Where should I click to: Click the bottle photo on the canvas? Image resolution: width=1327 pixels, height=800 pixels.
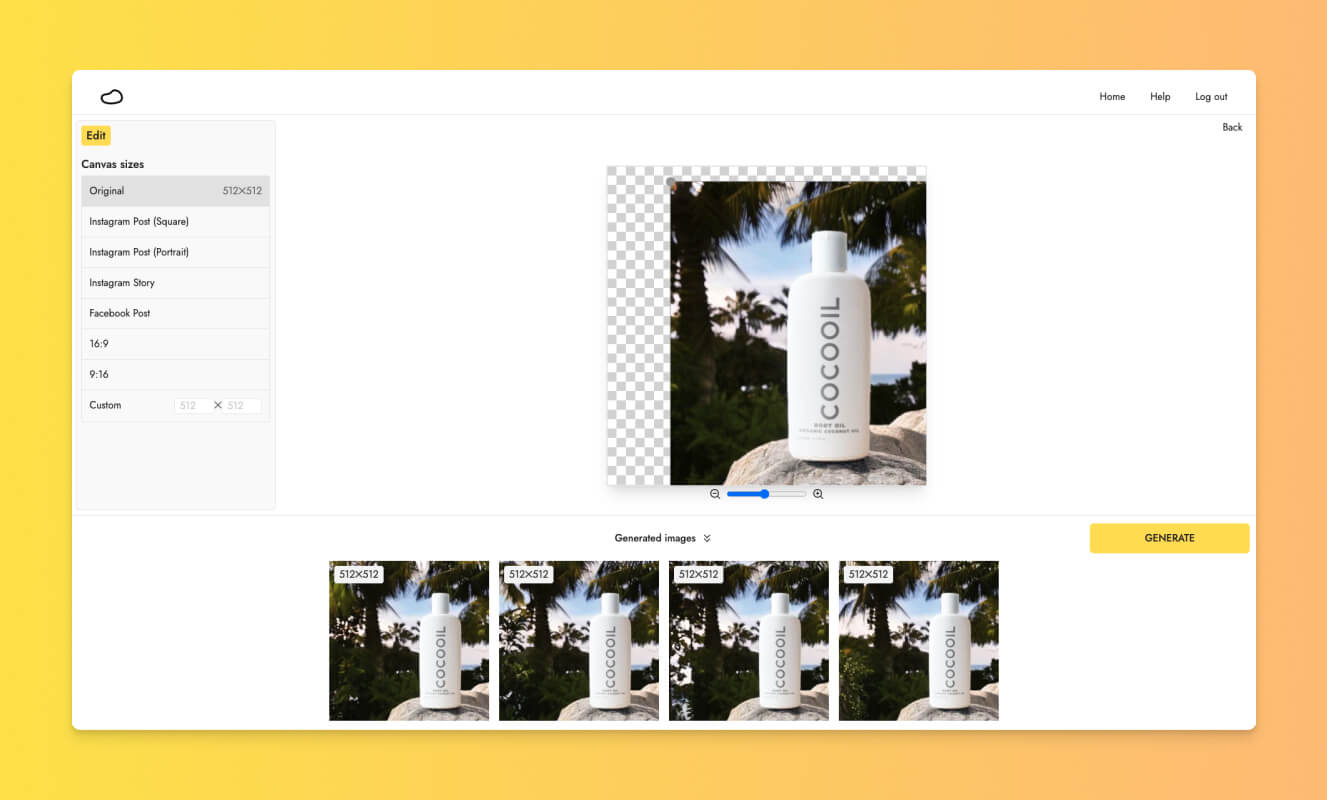click(x=798, y=333)
